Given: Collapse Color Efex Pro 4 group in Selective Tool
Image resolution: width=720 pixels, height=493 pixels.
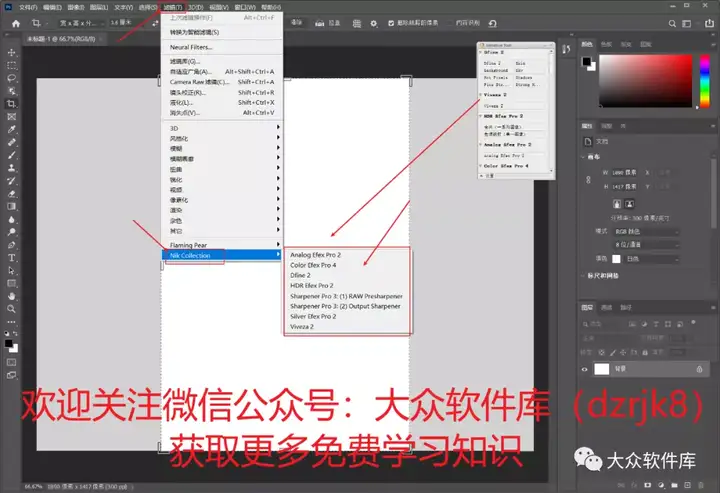Looking at the screenshot, I should [x=481, y=166].
